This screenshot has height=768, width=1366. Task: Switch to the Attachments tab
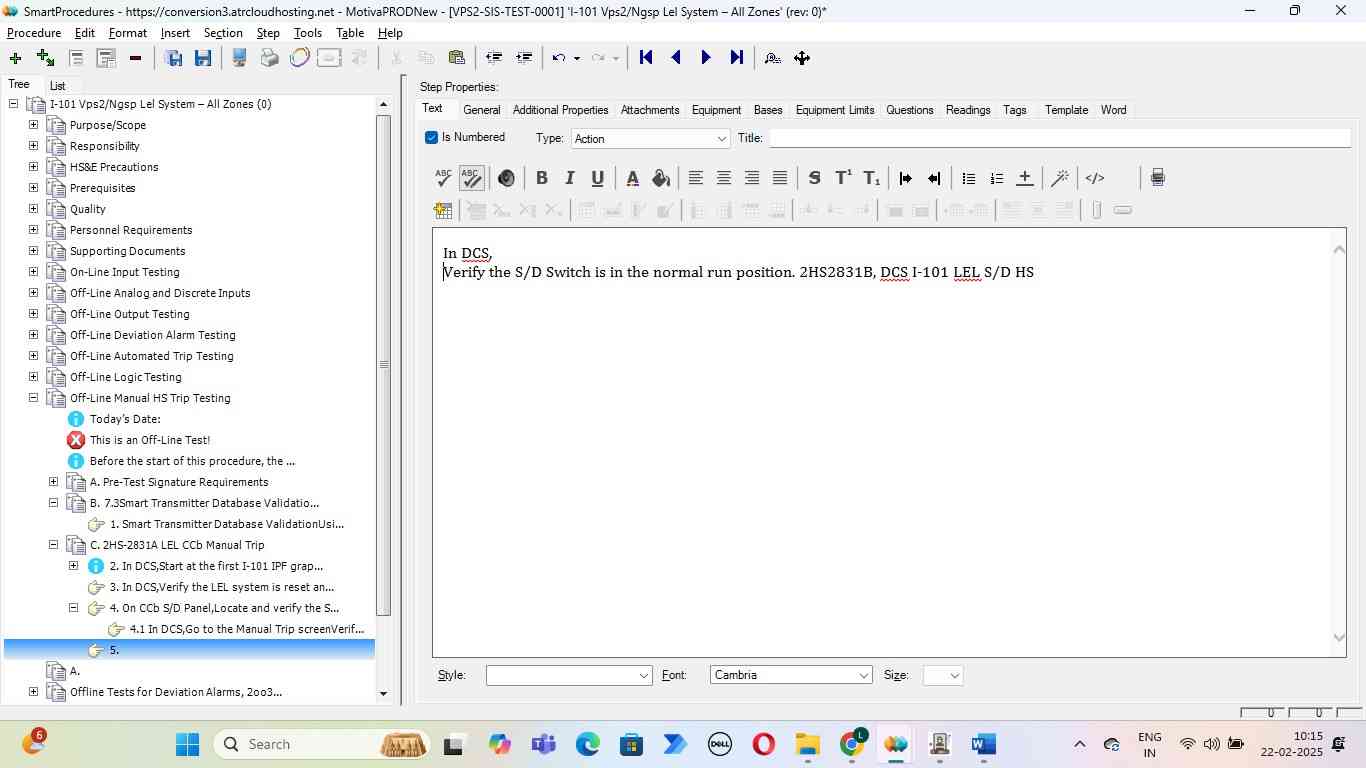click(x=650, y=110)
